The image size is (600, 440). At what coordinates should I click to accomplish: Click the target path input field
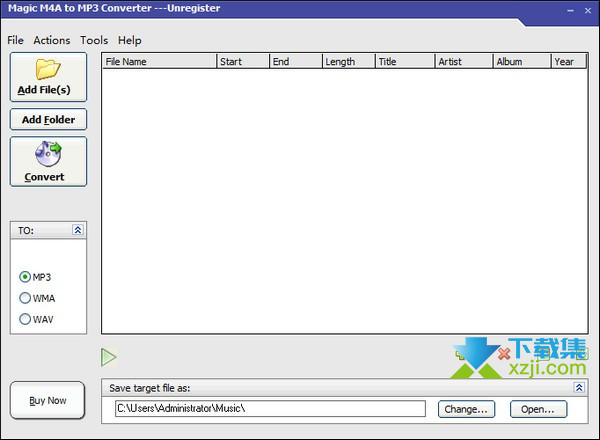point(270,408)
